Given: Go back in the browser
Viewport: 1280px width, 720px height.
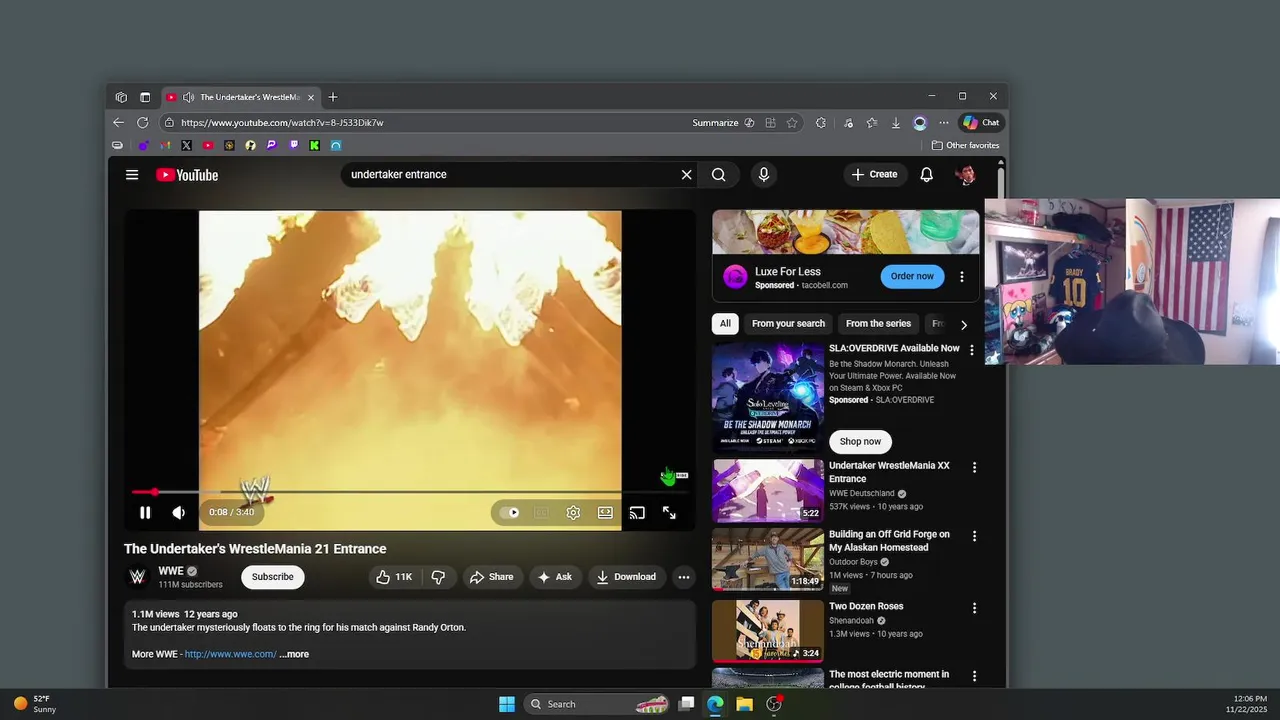Looking at the screenshot, I should pyautogui.click(x=119, y=123).
